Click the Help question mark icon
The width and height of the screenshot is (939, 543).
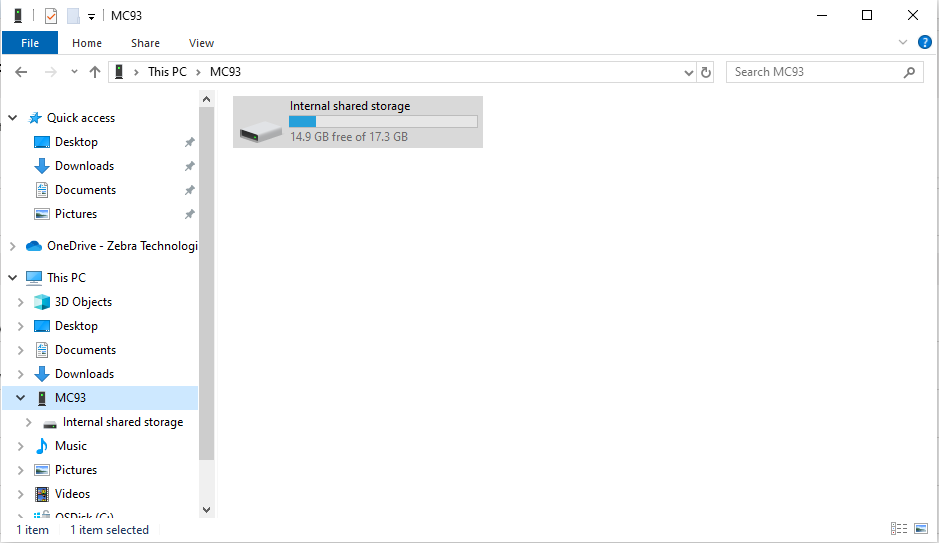click(x=924, y=42)
